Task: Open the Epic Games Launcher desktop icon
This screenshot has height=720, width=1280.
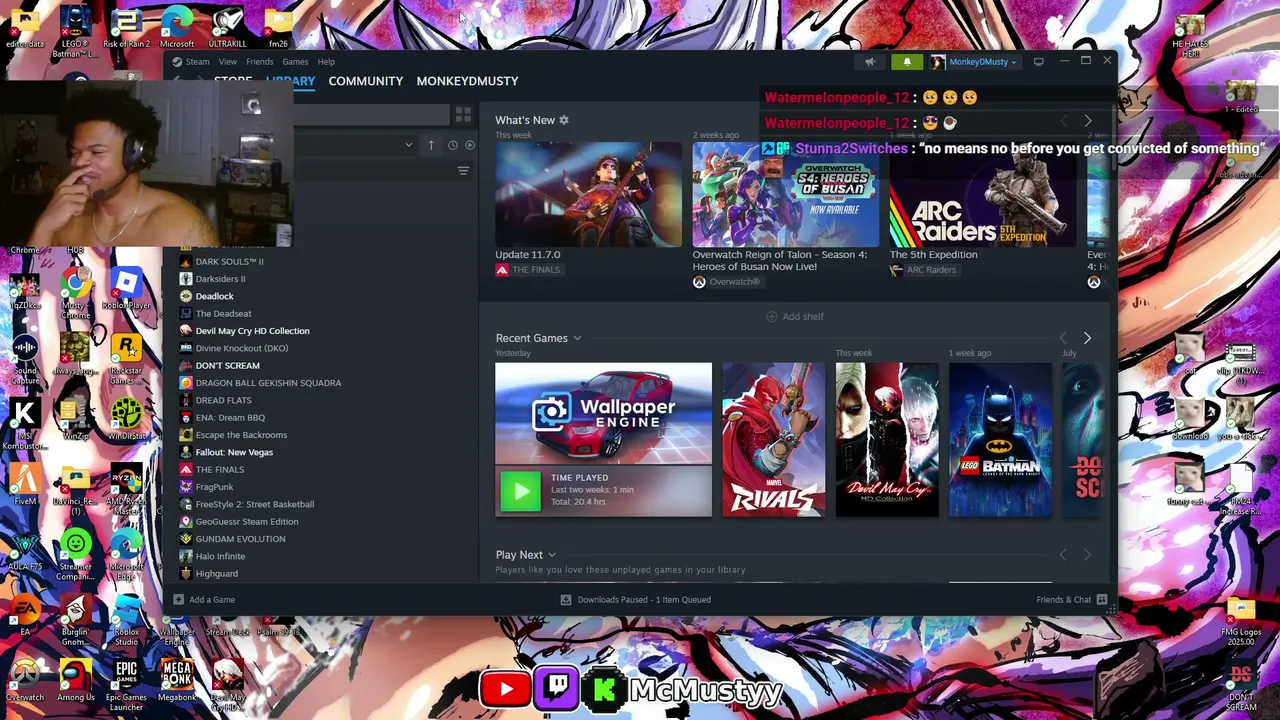Action: pyautogui.click(x=126, y=685)
